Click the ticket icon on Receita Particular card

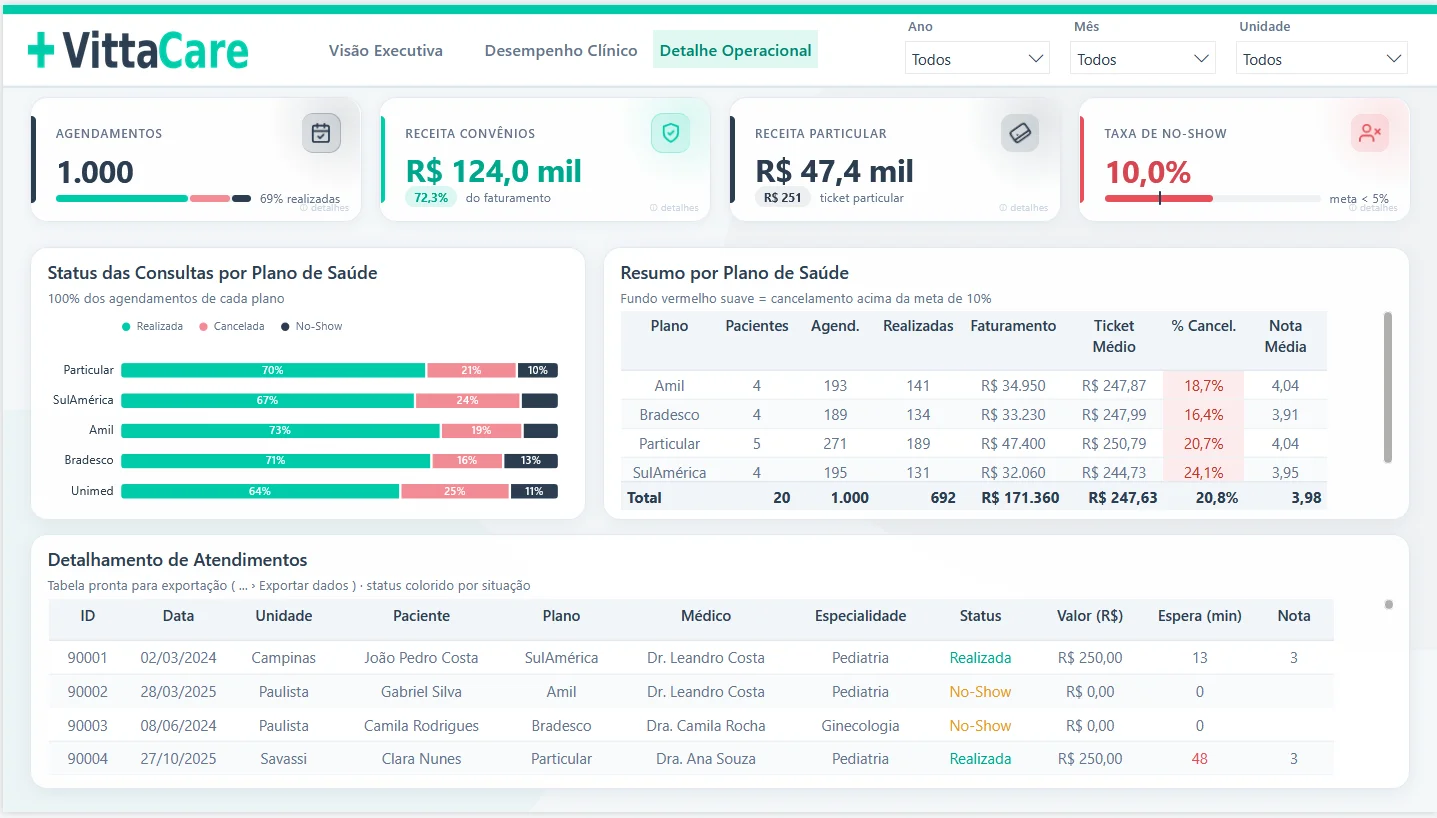[1020, 133]
